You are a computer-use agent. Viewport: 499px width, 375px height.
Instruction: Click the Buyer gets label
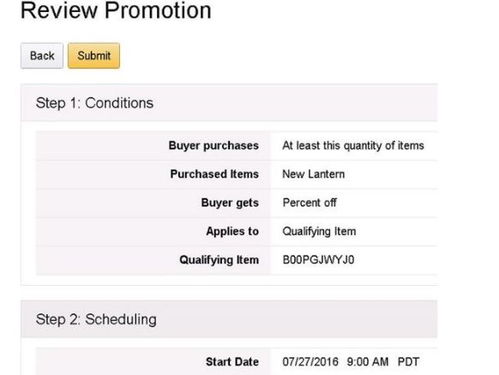point(230,203)
